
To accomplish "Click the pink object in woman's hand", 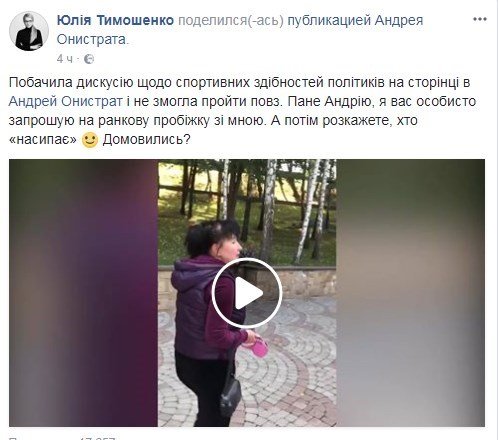I will (259, 347).
